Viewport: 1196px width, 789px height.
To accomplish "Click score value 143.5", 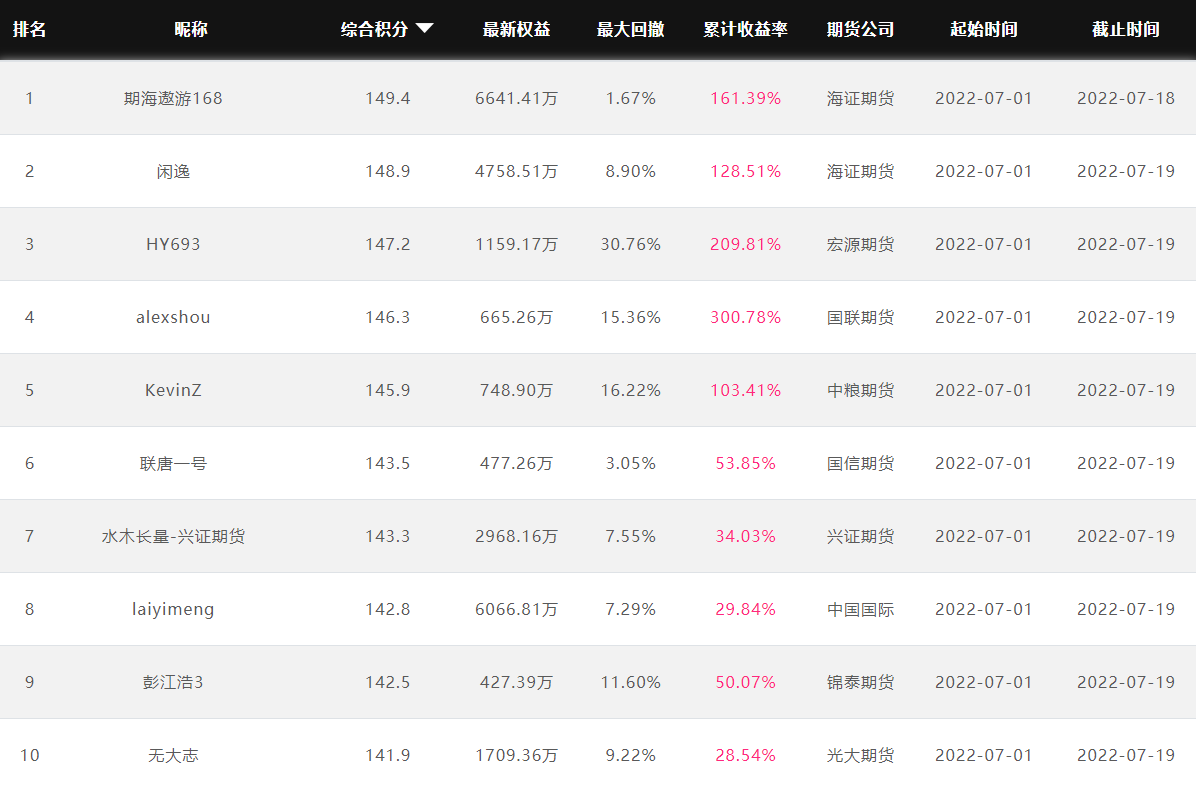I will coord(387,463).
